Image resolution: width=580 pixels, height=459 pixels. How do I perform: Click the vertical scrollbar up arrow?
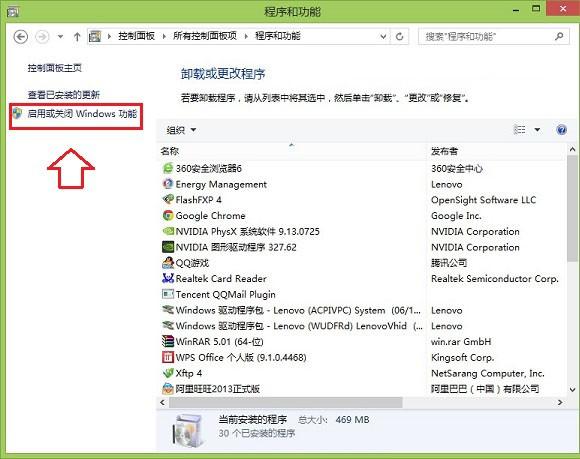point(572,149)
